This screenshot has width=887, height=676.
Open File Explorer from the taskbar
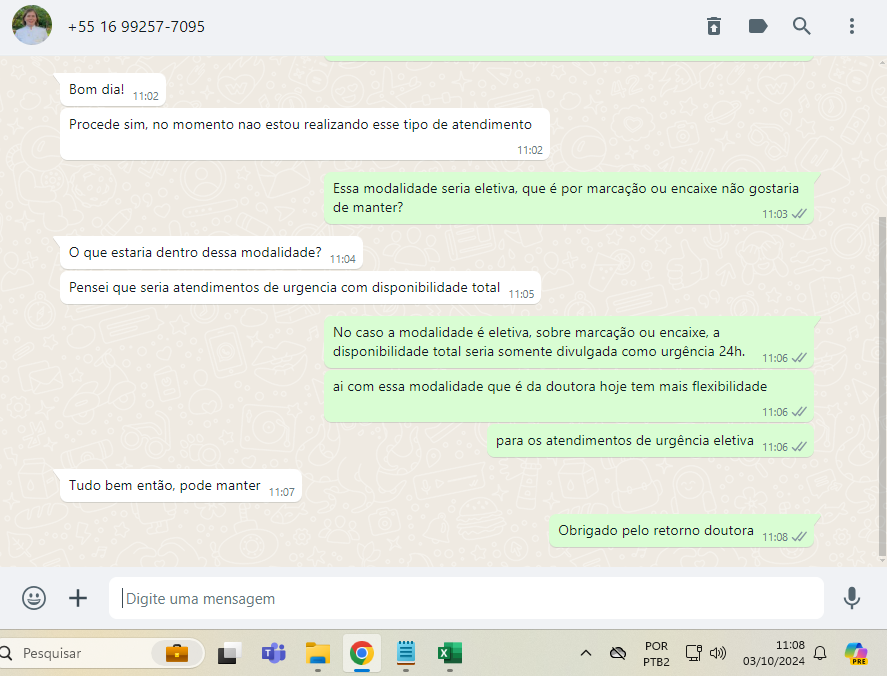[x=317, y=653]
